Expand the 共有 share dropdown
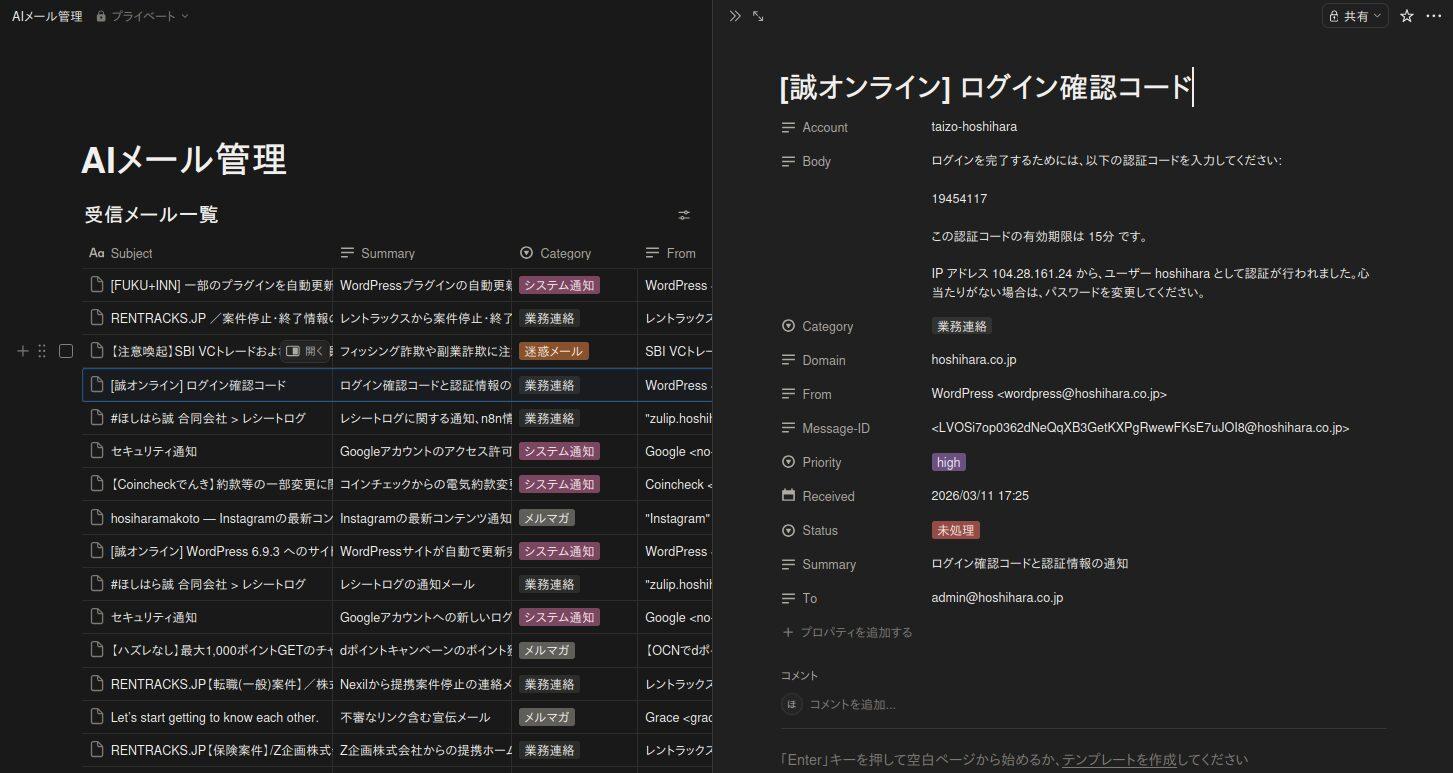 point(1355,16)
